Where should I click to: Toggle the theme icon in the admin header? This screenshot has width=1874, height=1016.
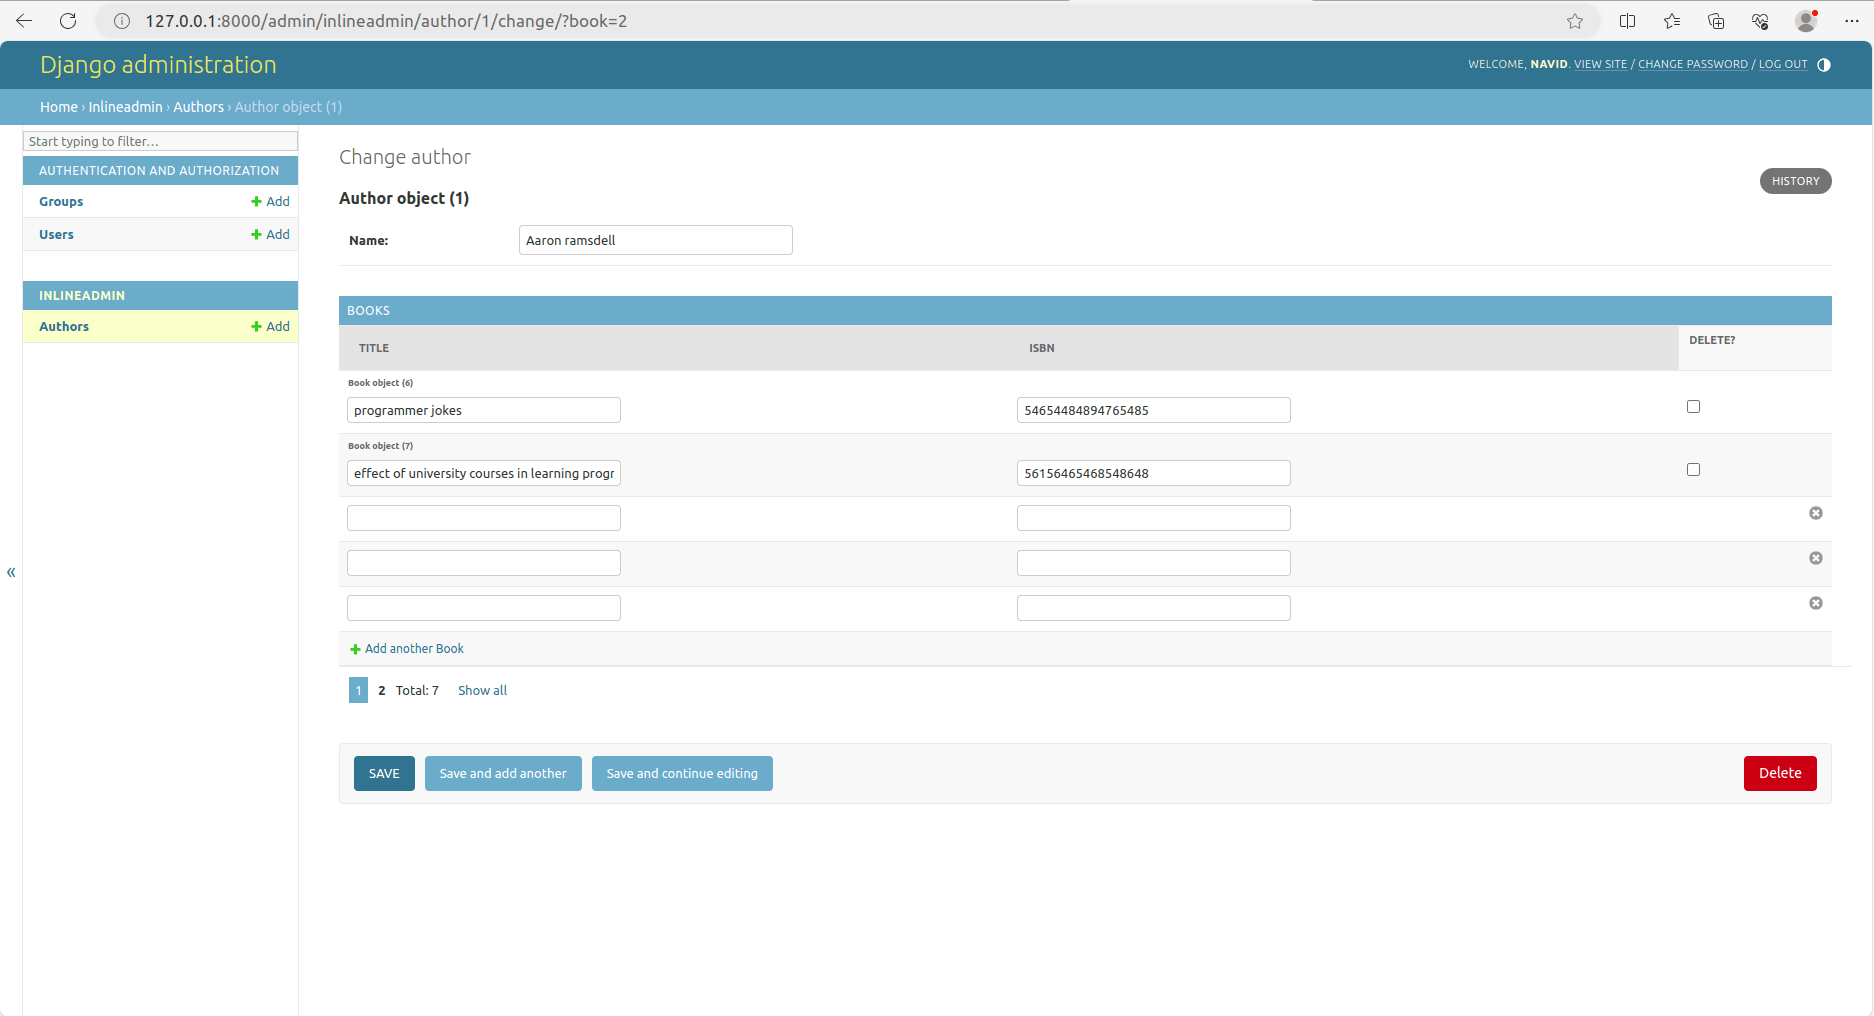pos(1825,64)
